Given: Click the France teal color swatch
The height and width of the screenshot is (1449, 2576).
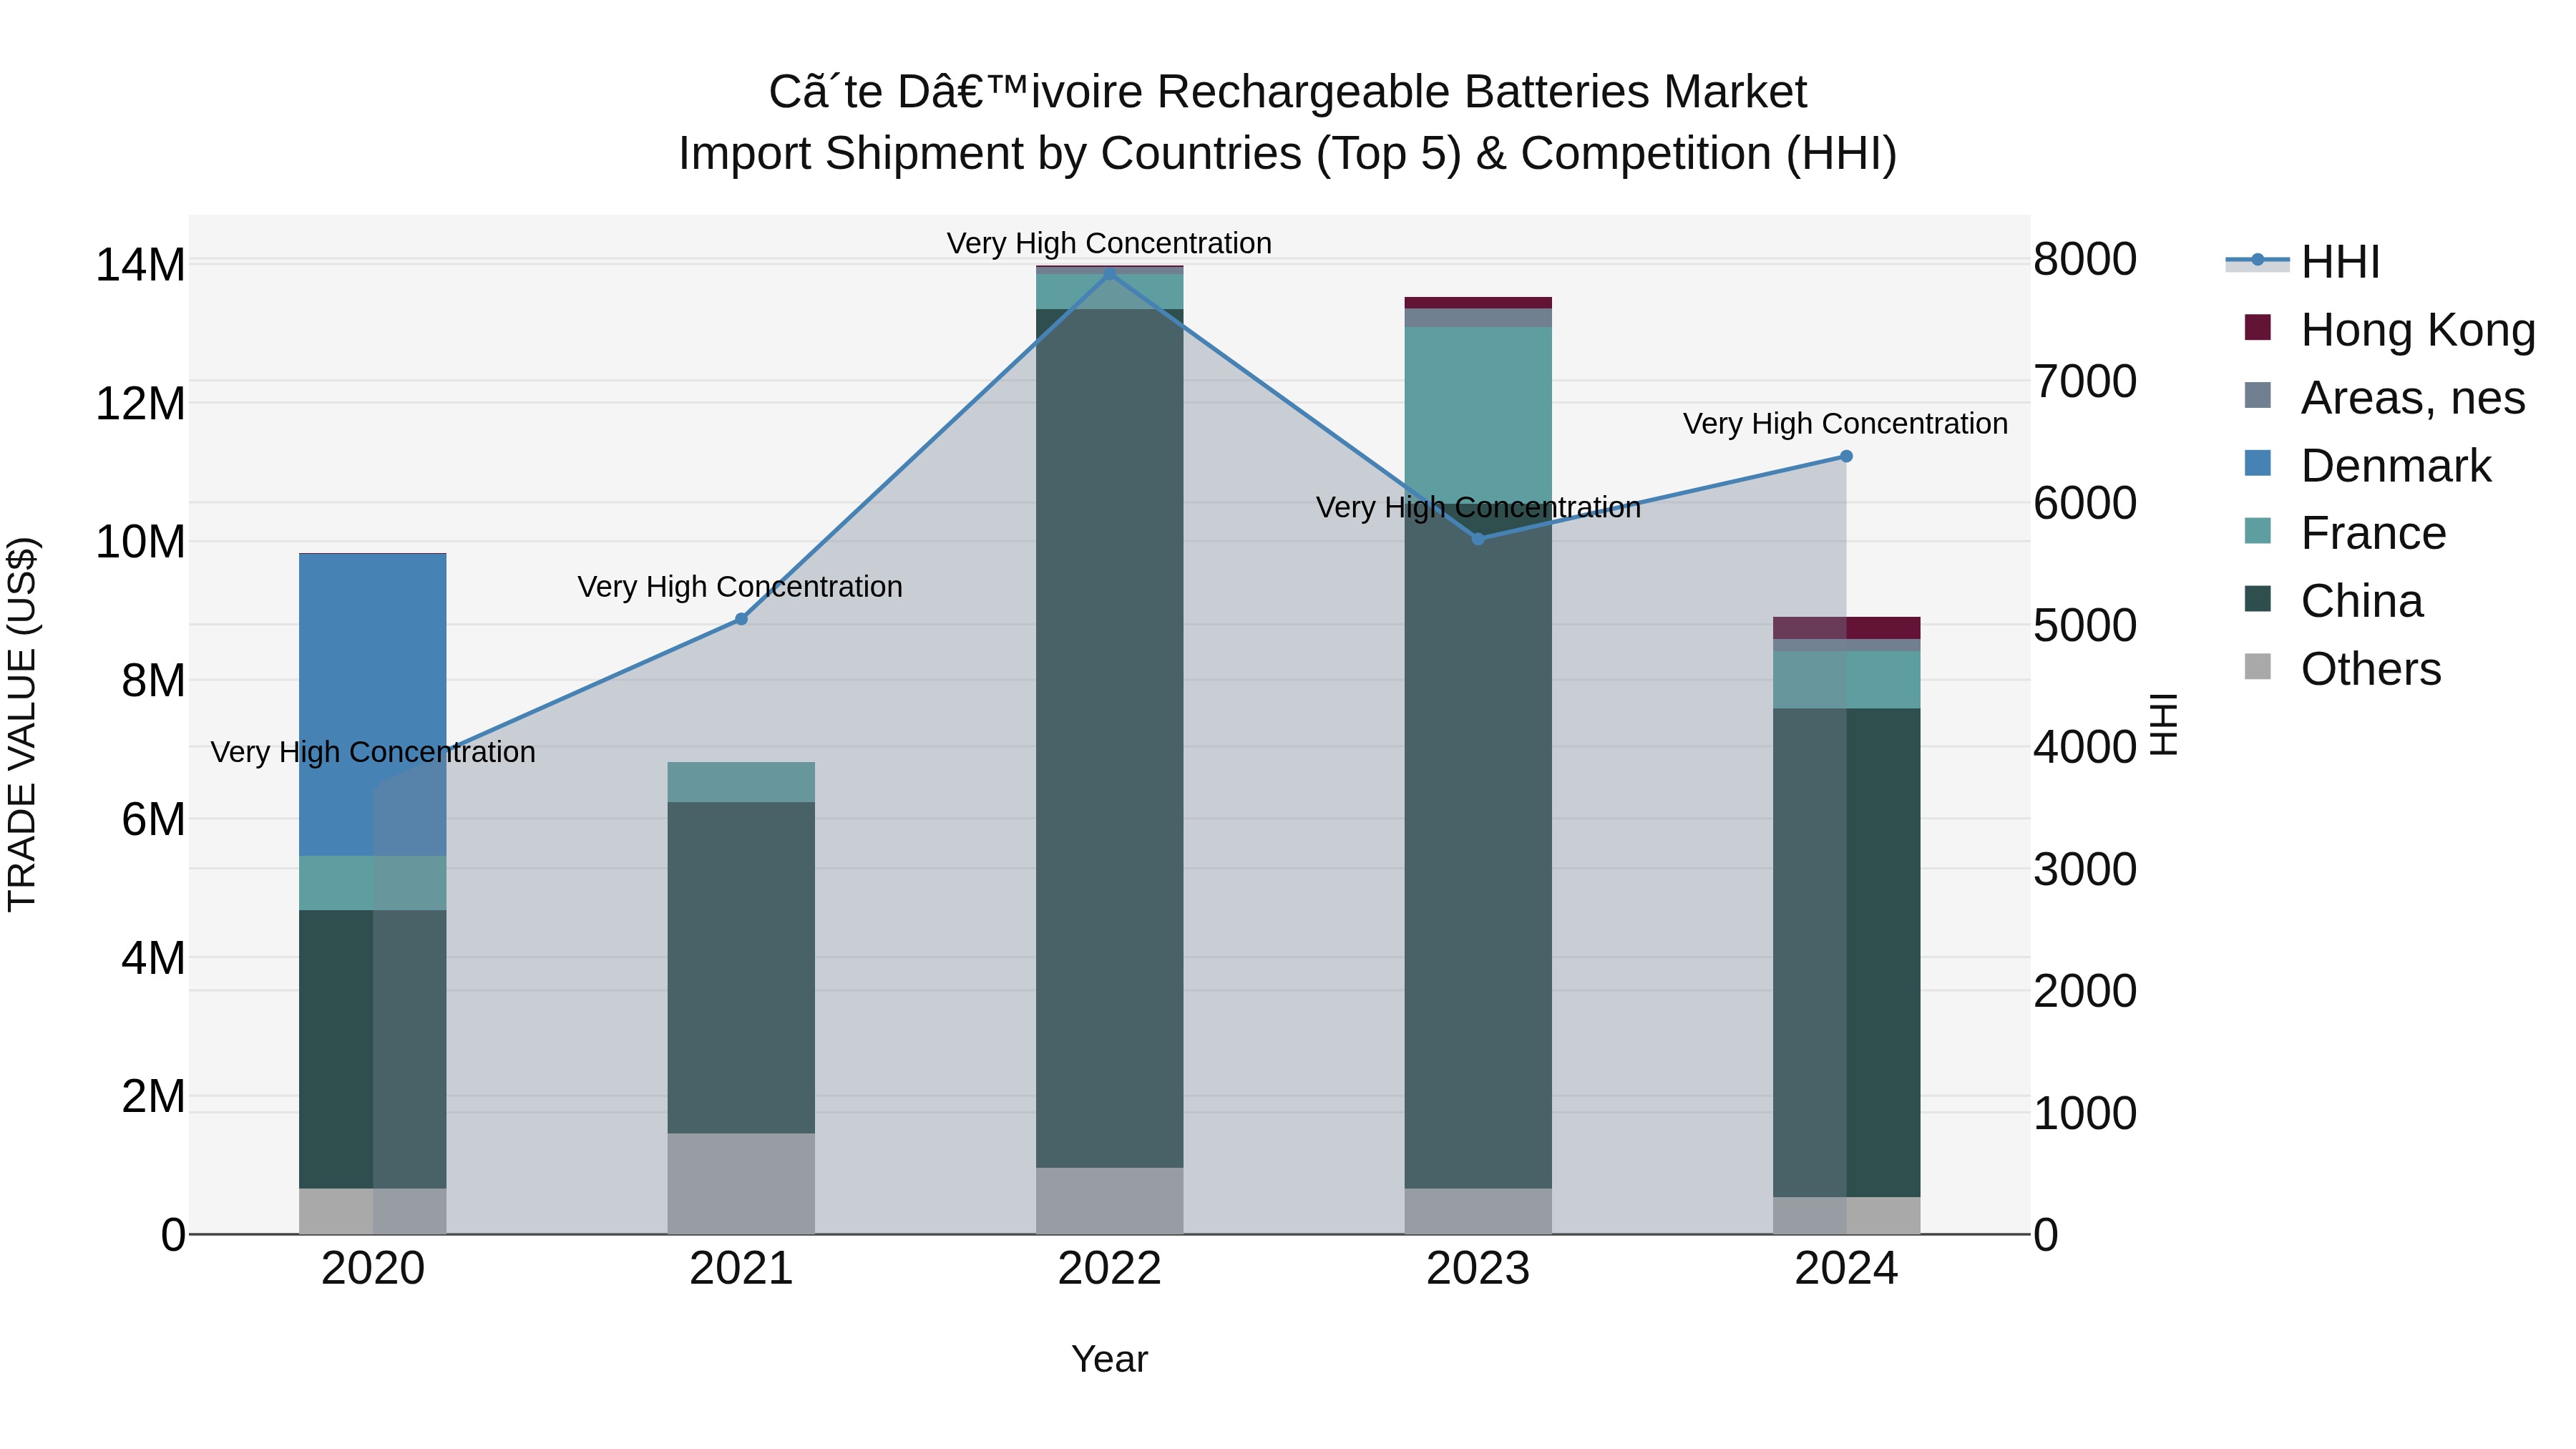Looking at the screenshot, I should coord(2258,530).
